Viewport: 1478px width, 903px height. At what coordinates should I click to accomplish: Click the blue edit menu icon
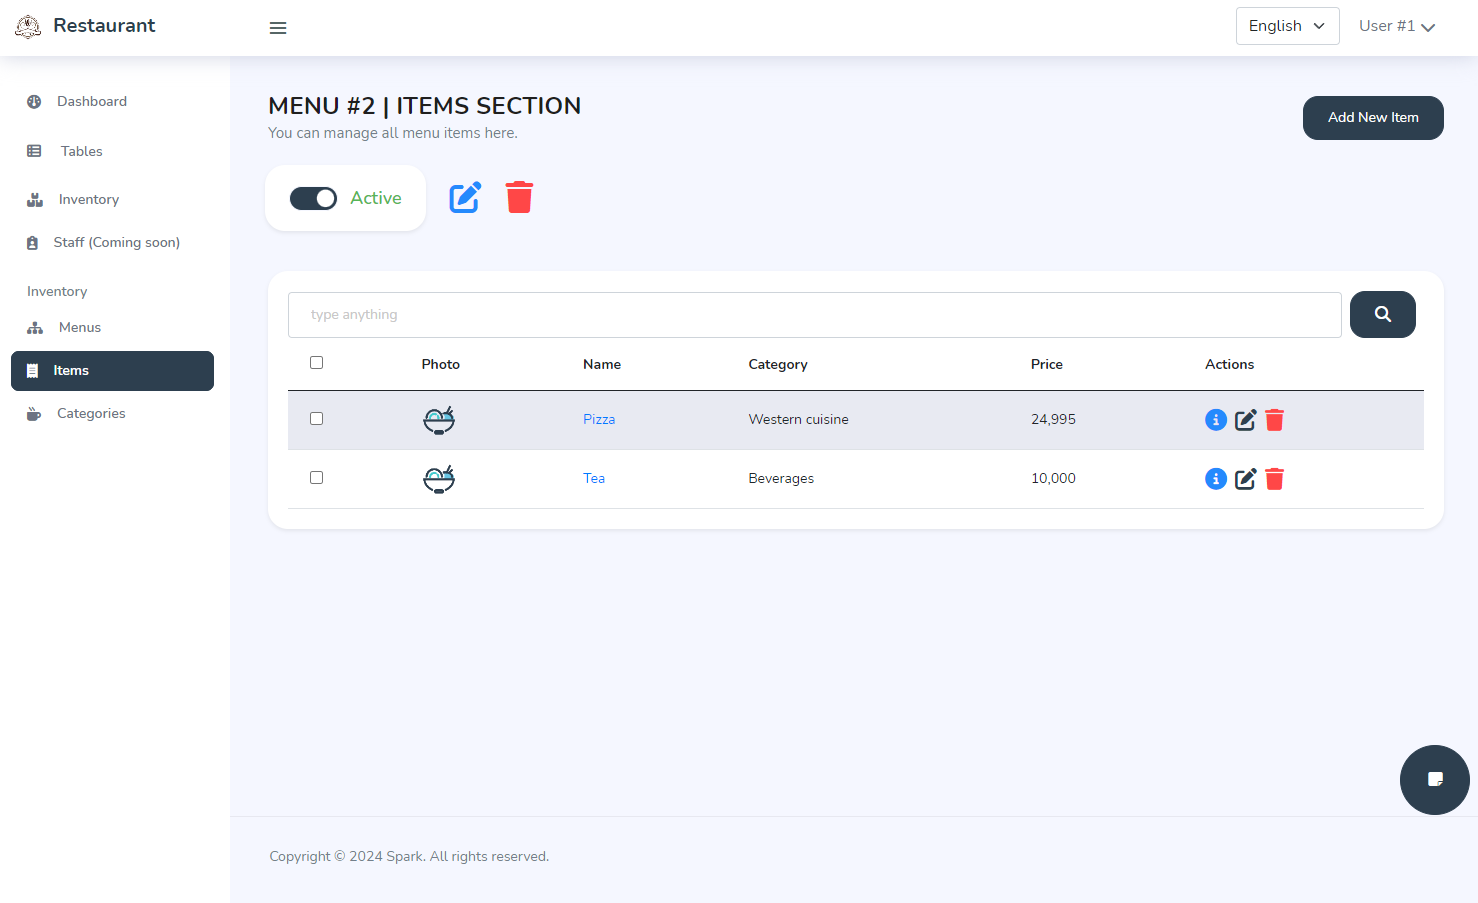[465, 198]
